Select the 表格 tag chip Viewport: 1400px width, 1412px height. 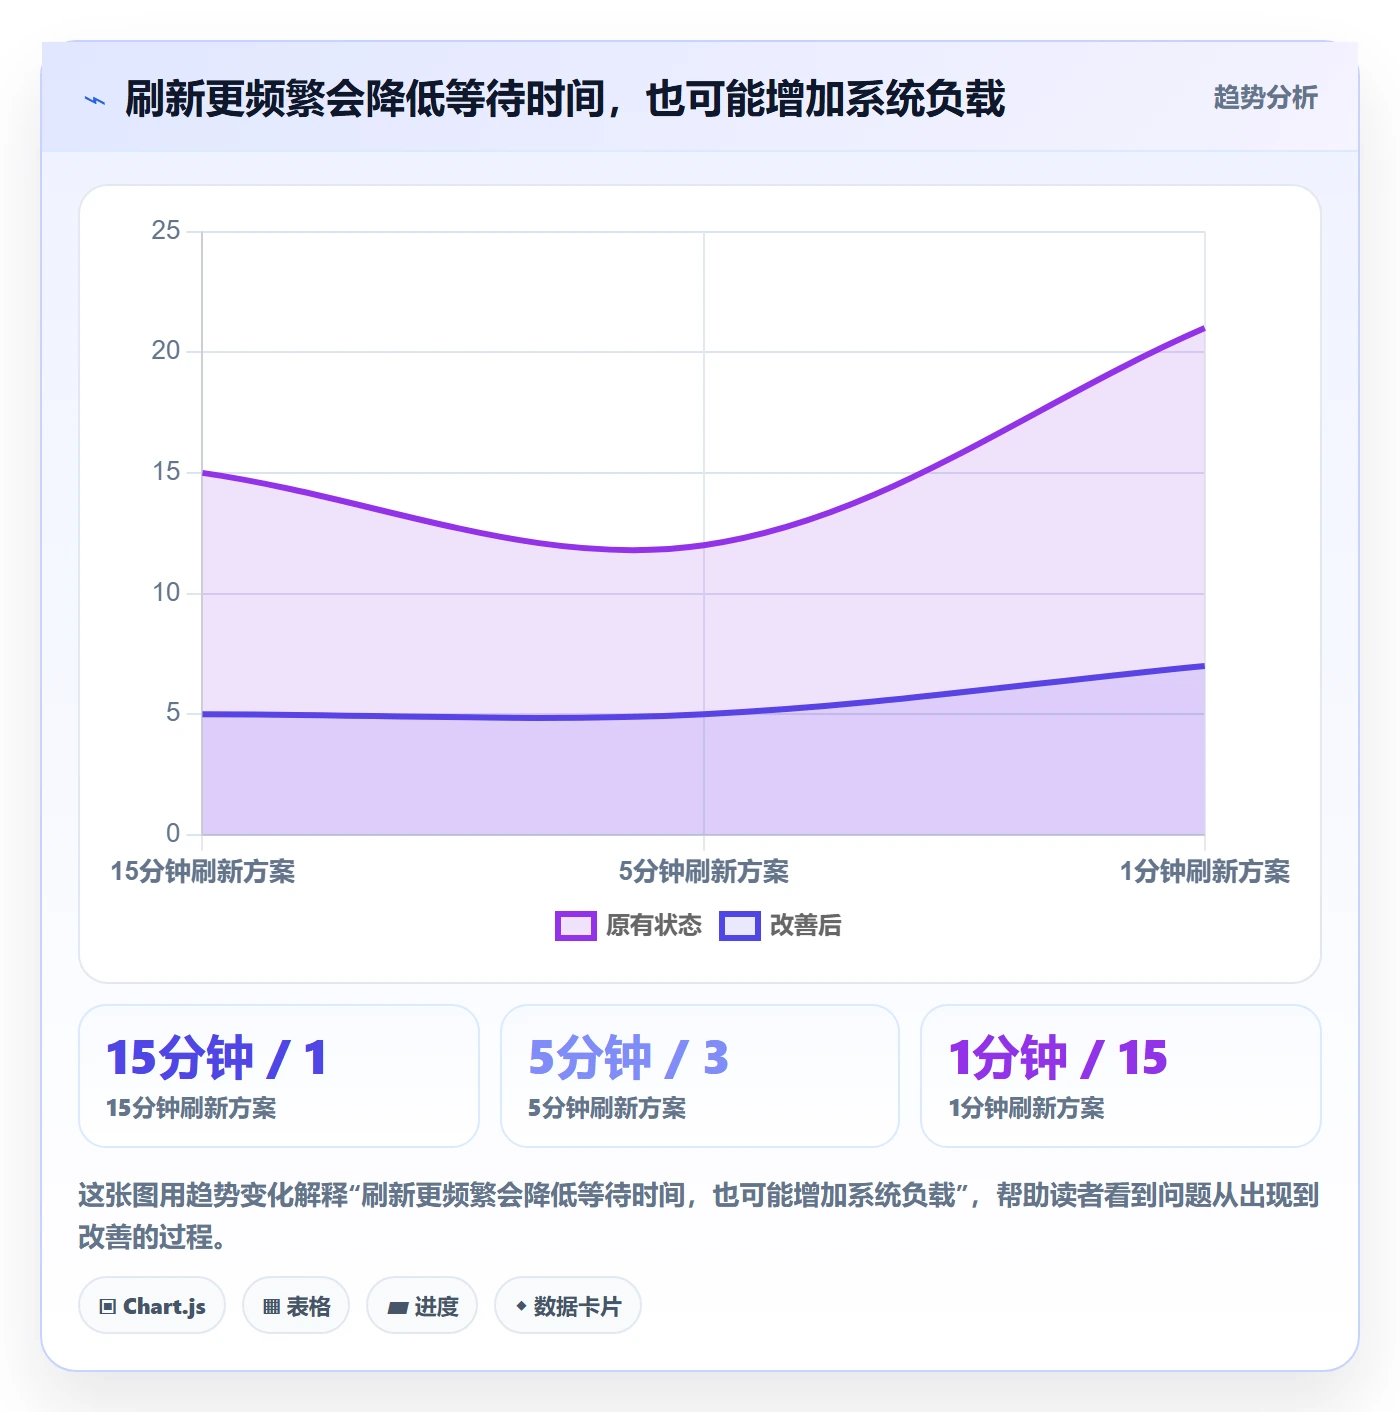point(296,1306)
